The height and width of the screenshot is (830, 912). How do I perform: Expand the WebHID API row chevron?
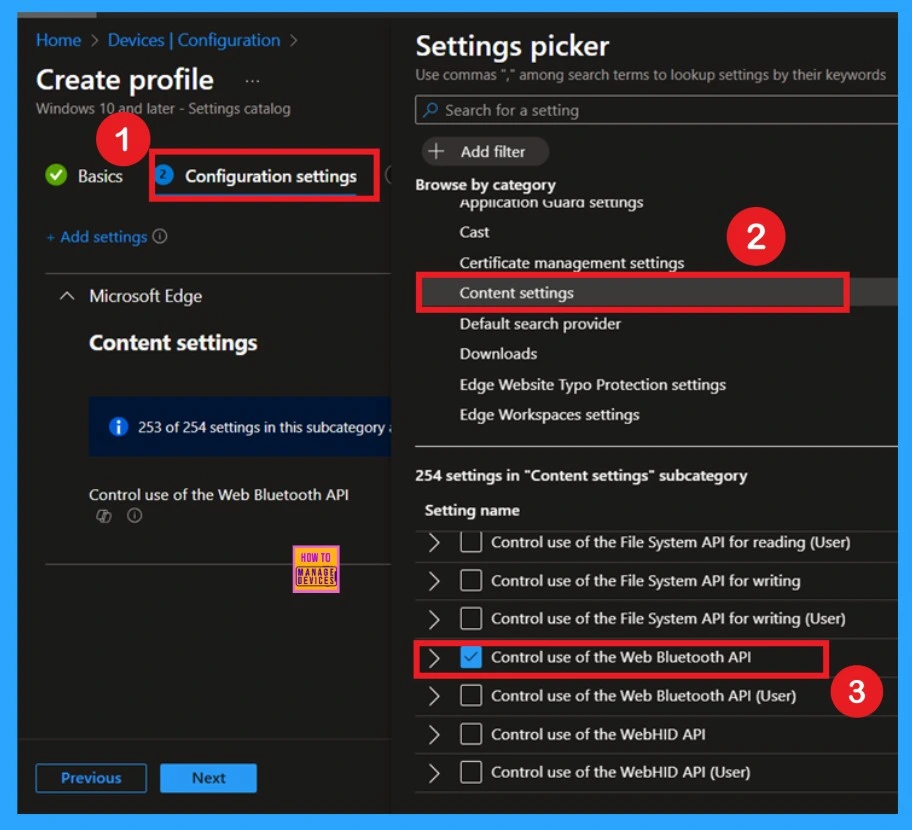click(x=434, y=735)
